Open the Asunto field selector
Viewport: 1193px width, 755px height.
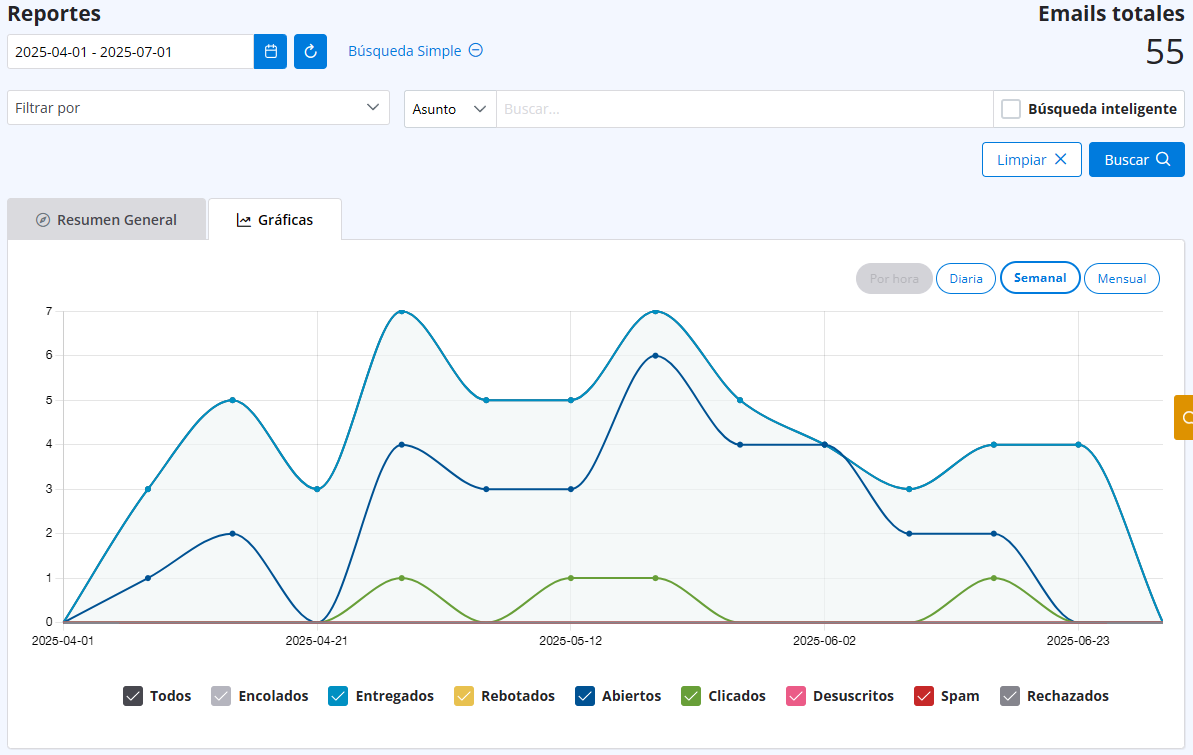[x=450, y=109]
